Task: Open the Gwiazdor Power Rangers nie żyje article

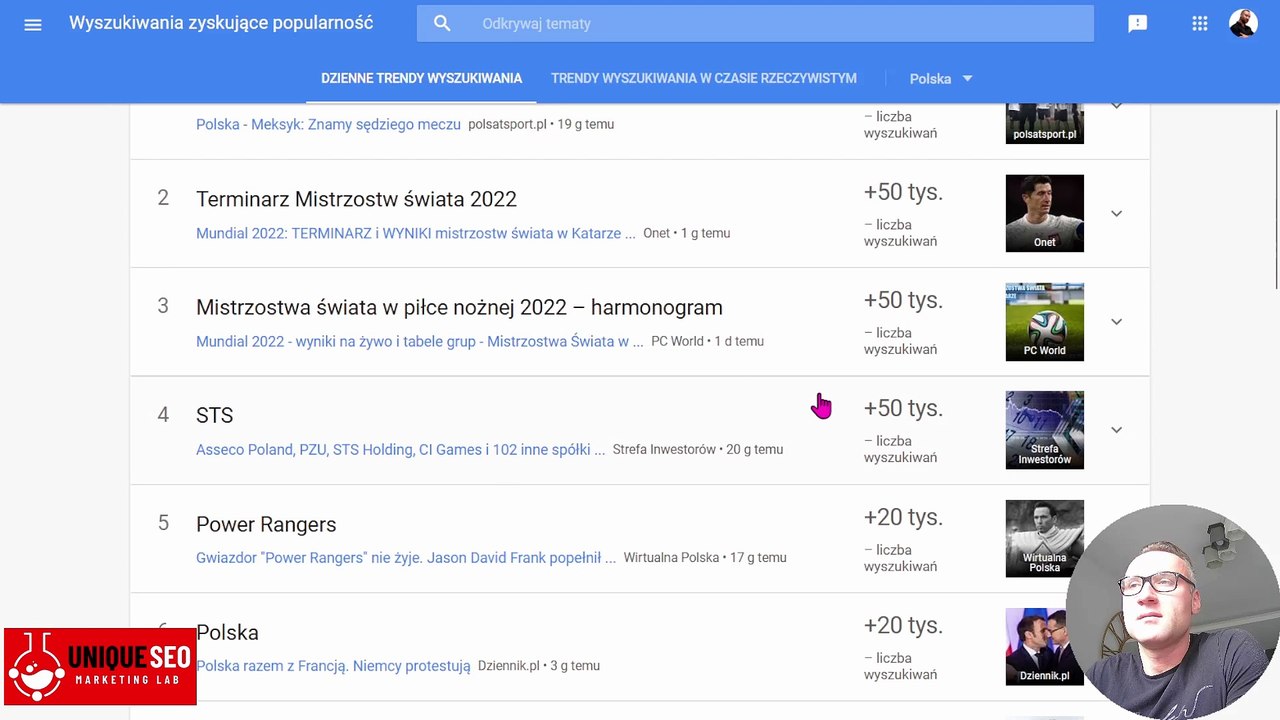Action: (x=406, y=557)
